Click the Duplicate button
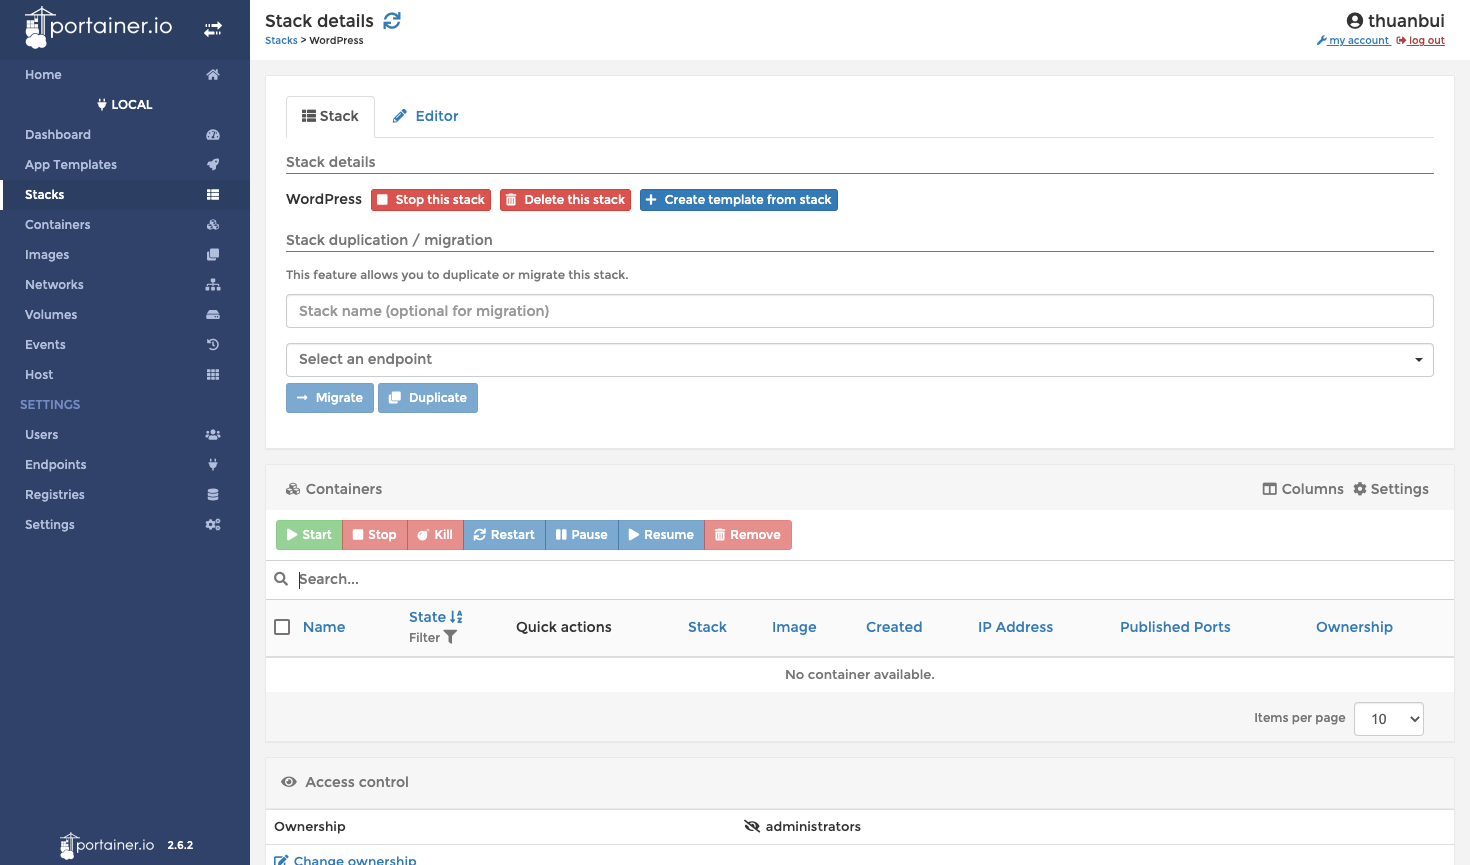Screen dimensions: 1470x865 (x=428, y=398)
